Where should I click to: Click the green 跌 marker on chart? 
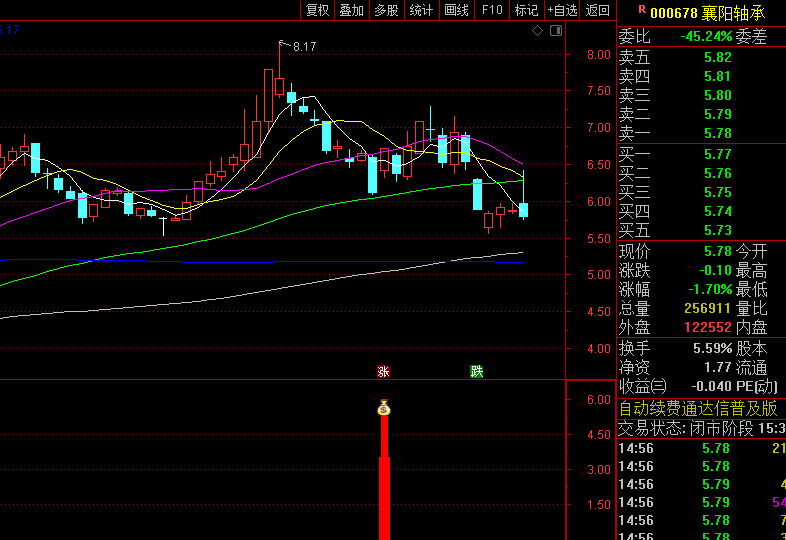point(477,372)
